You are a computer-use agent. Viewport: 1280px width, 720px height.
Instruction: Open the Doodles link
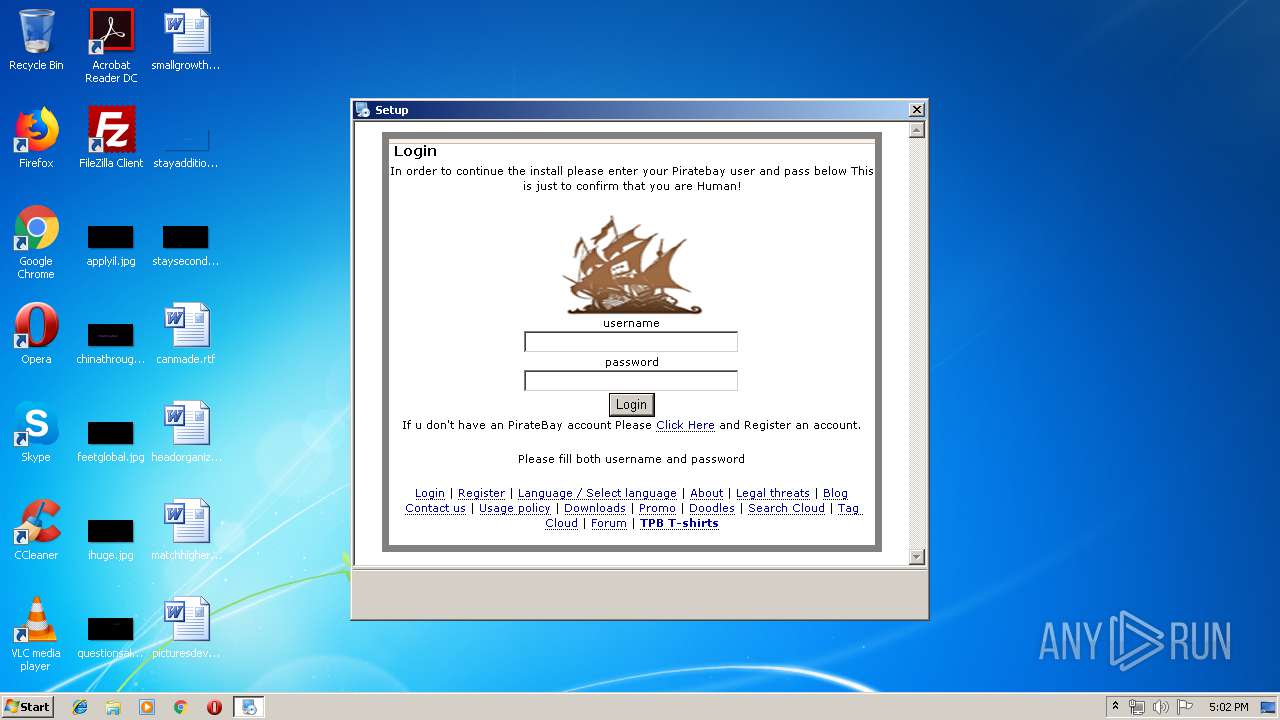click(x=712, y=508)
